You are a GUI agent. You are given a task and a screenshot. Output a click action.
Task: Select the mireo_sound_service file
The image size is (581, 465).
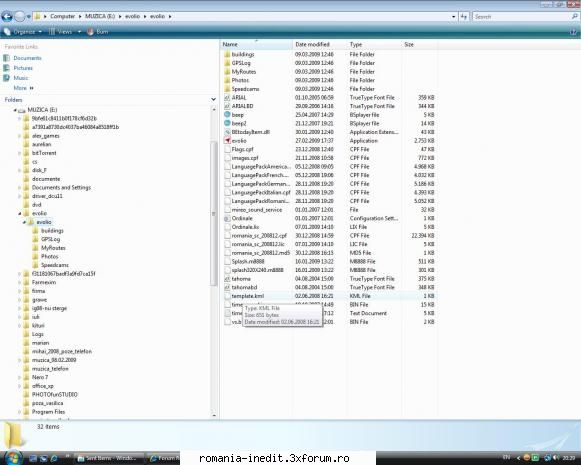coord(257,210)
